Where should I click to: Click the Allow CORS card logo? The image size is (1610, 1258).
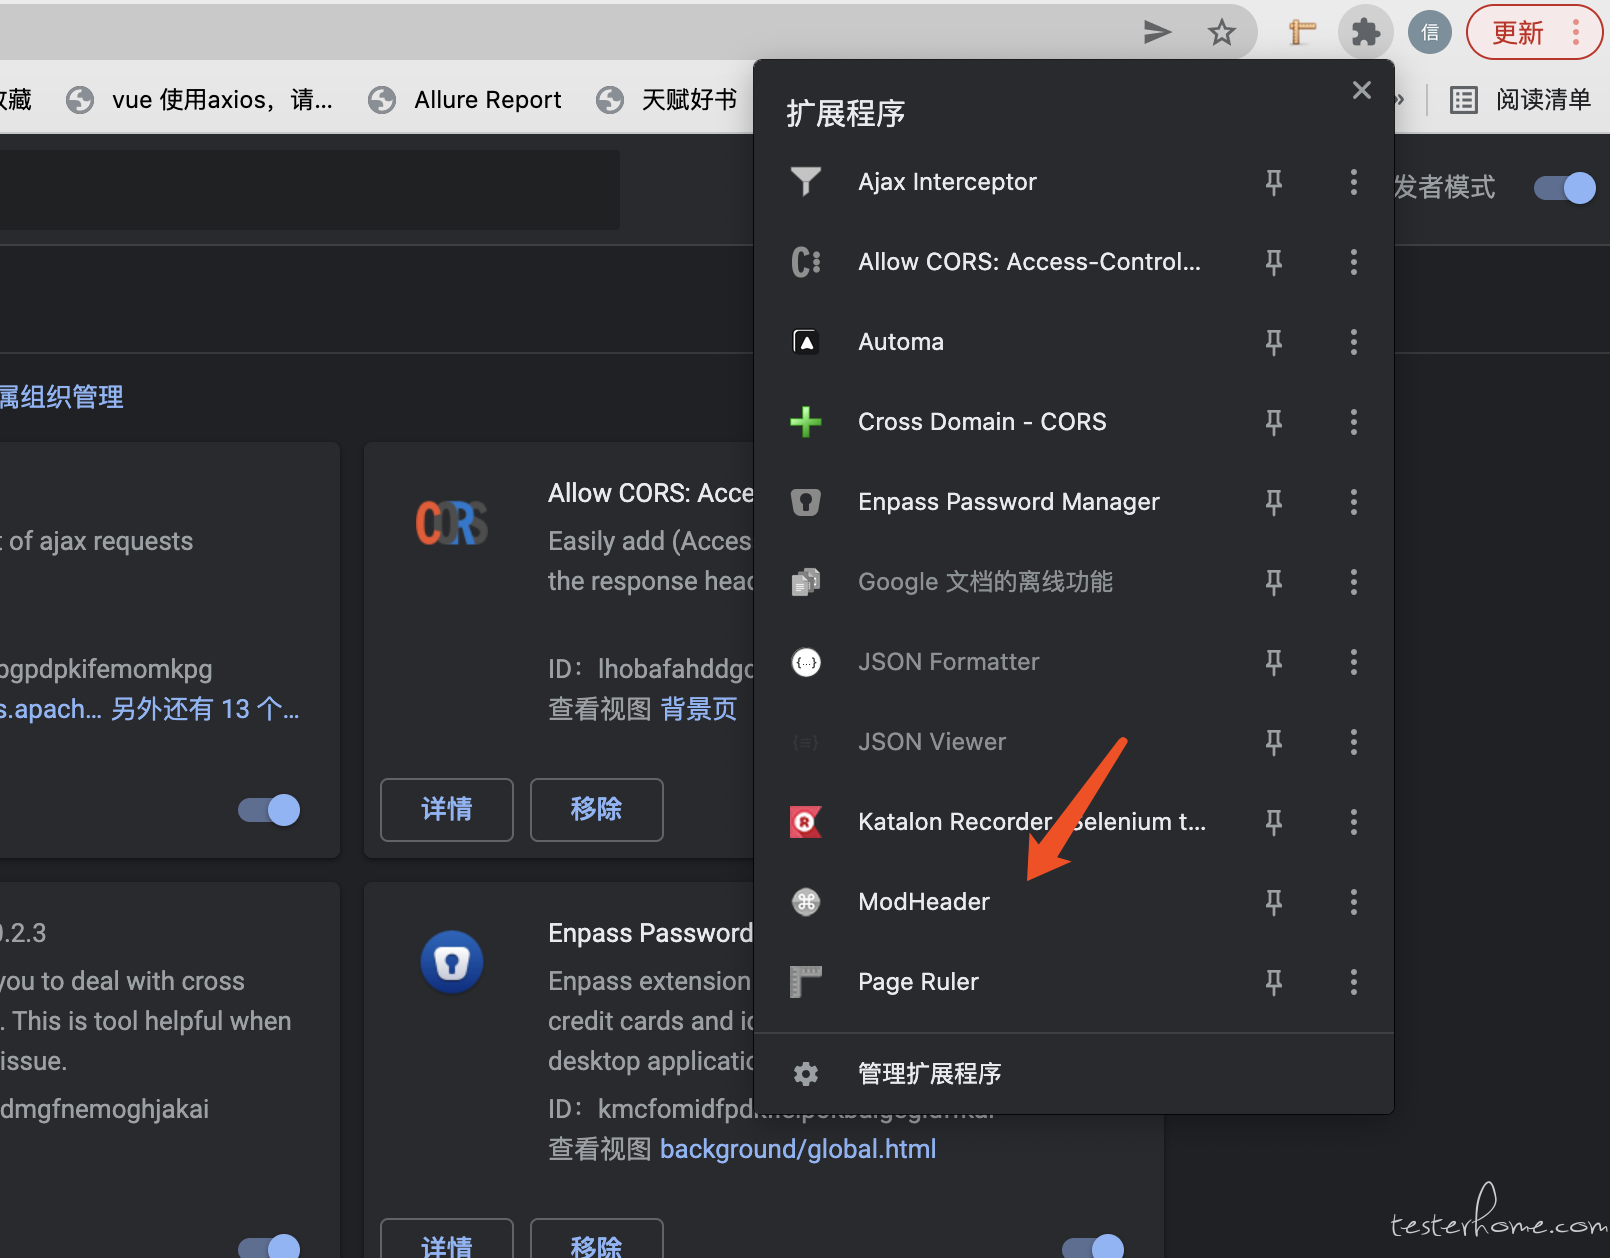point(452,522)
